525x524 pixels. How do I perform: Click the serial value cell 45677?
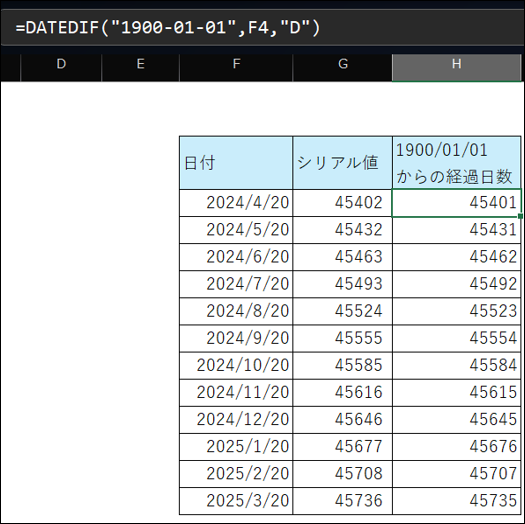click(x=343, y=447)
